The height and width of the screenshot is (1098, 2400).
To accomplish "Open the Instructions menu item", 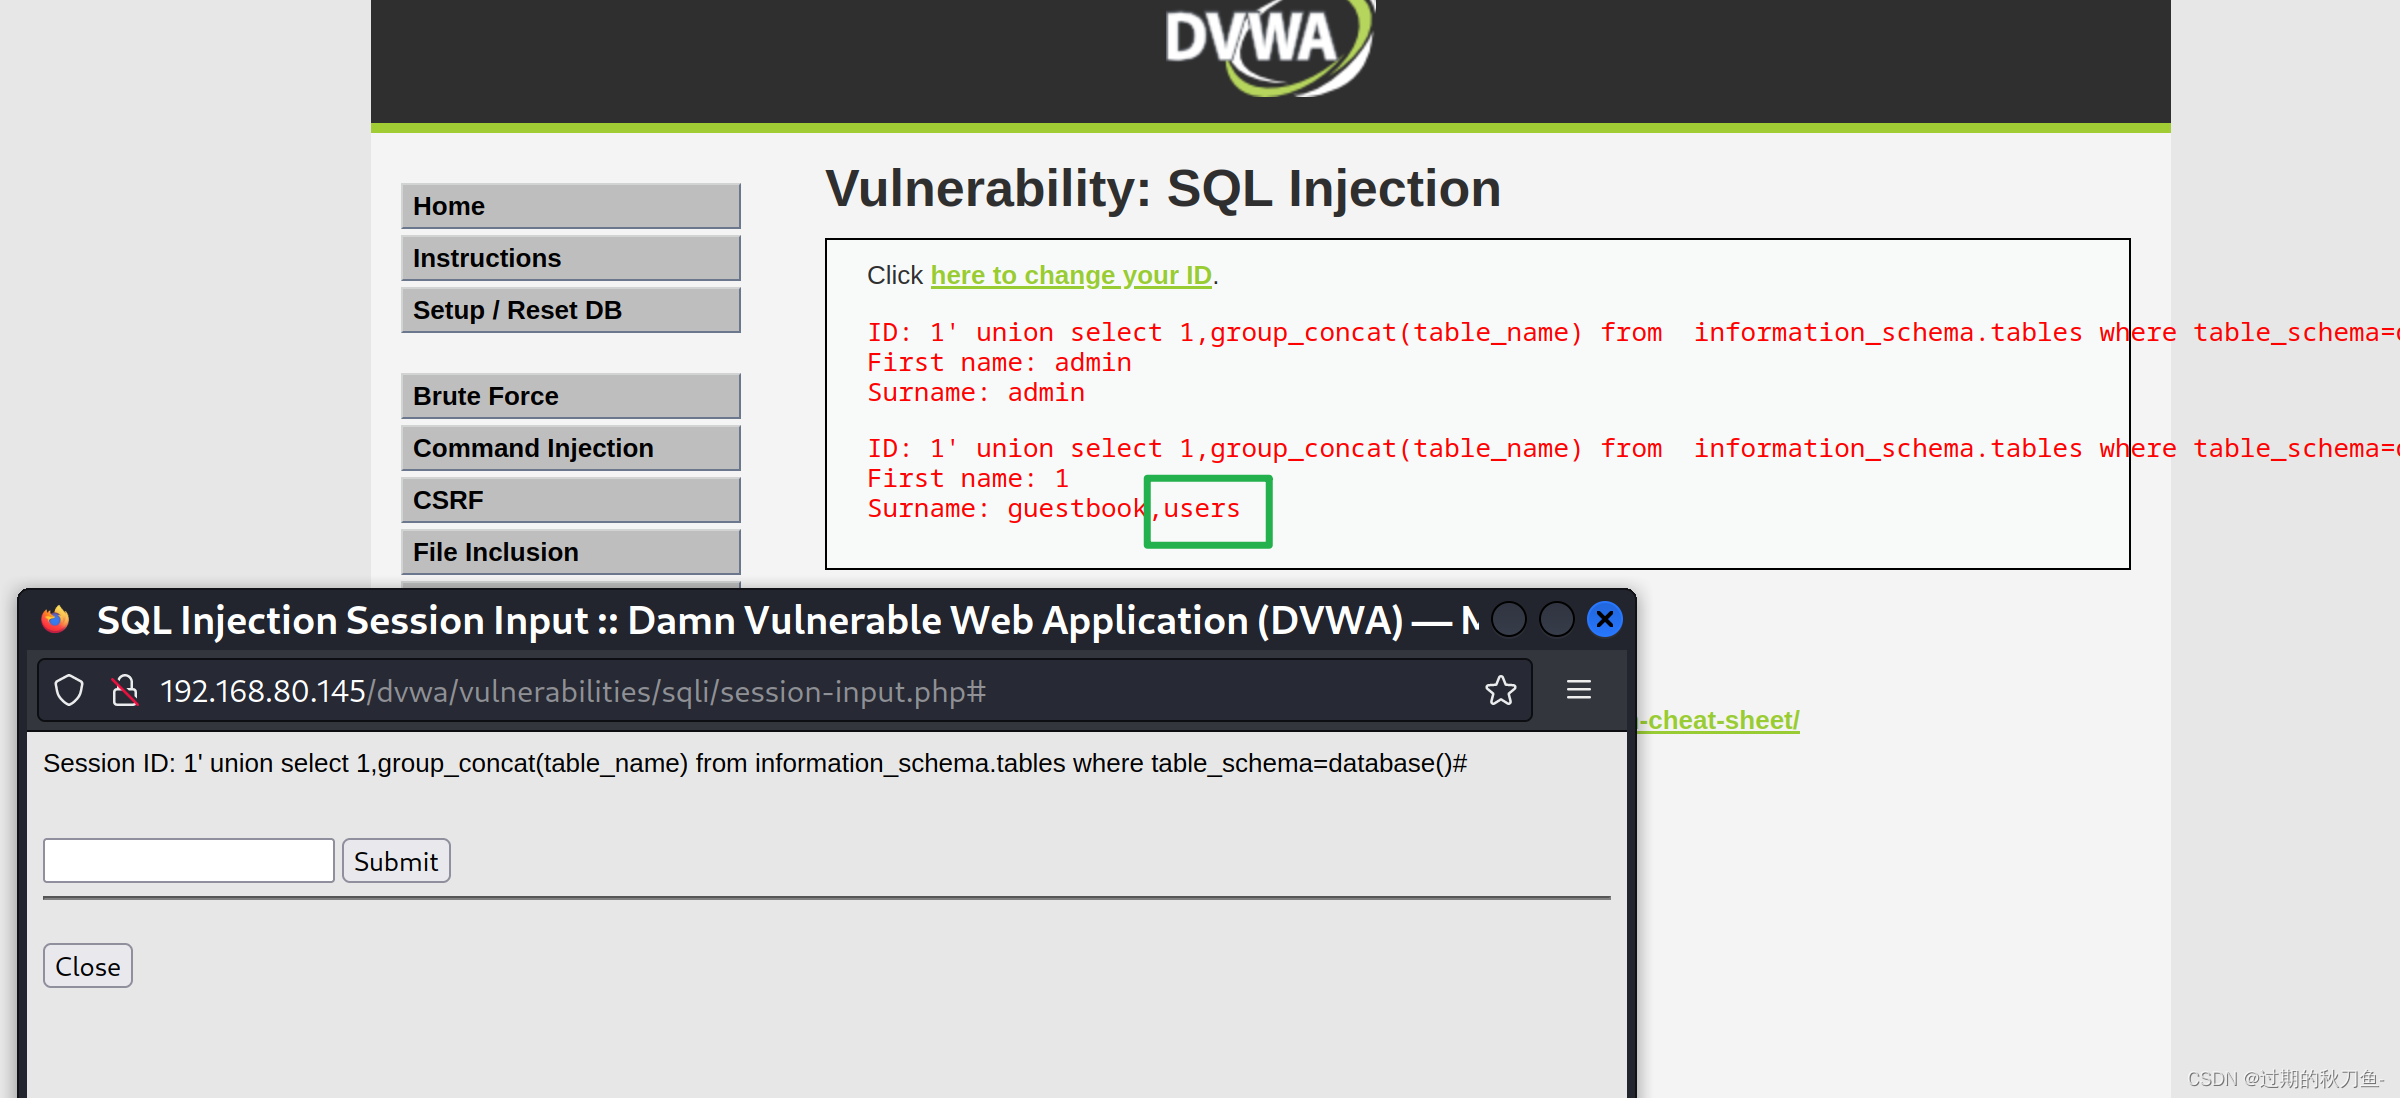I will tap(571, 258).
